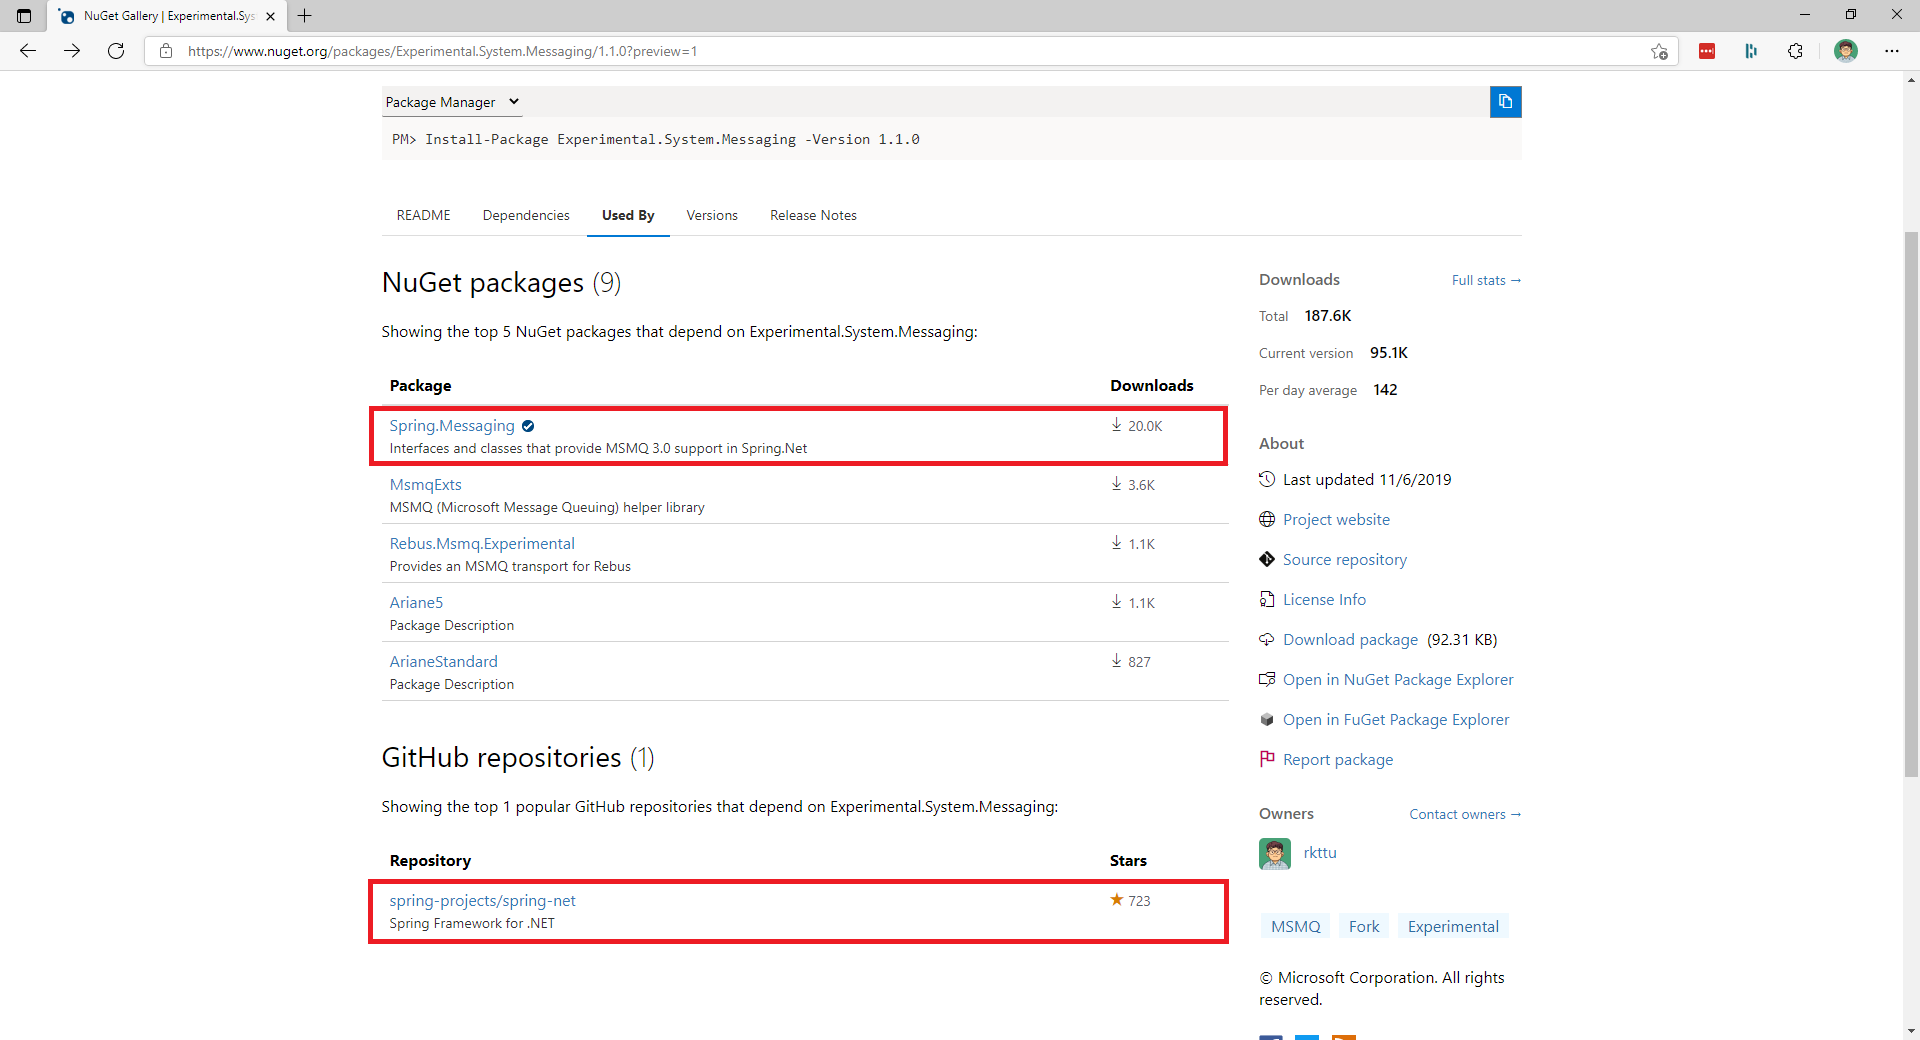Switch to the Versions tab
Image resolution: width=1920 pixels, height=1040 pixels.
pyautogui.click(x=712, y=216)
